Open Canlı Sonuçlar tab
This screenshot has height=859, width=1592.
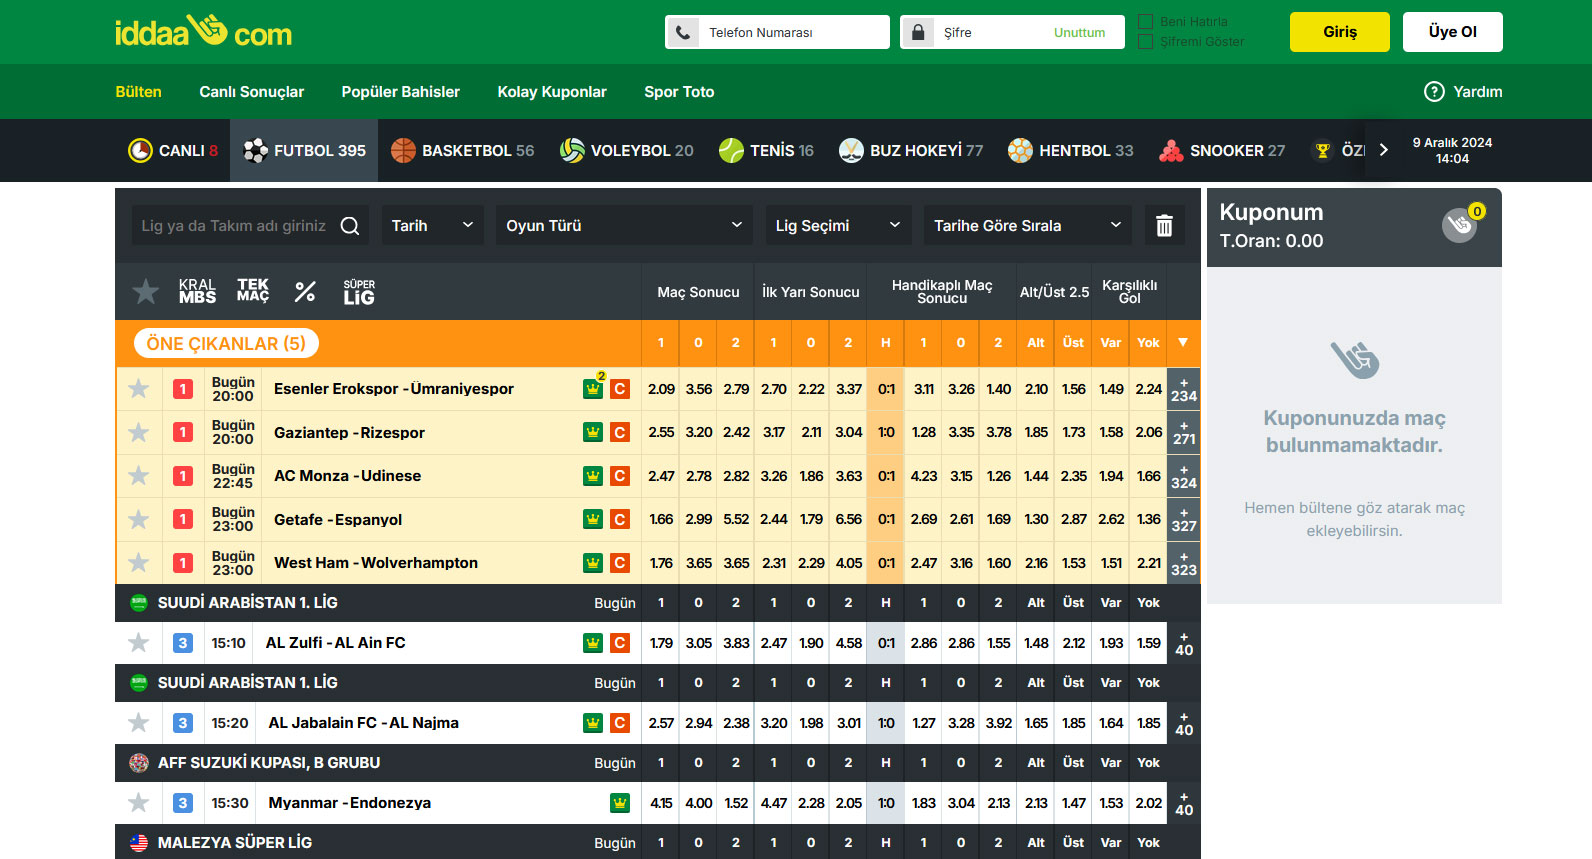(x=251, y=92)
